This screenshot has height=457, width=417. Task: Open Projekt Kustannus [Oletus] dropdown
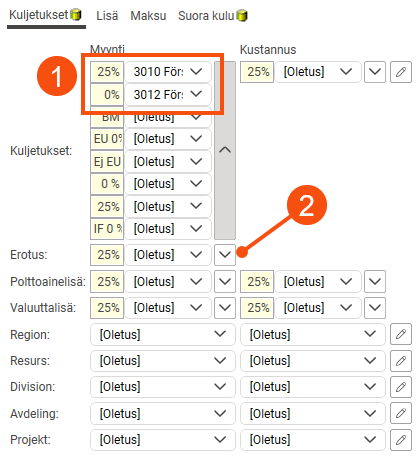(313, 440)
